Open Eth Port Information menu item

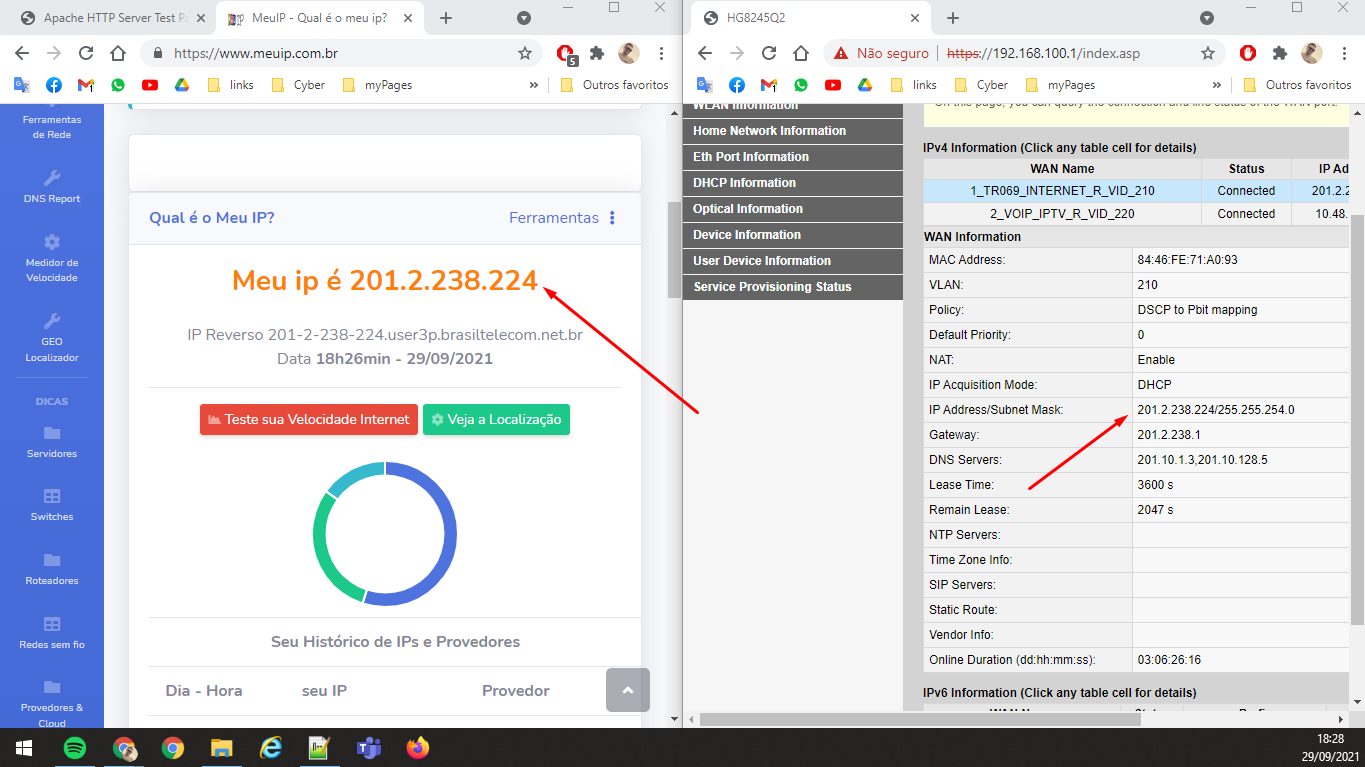coord(793,157)
